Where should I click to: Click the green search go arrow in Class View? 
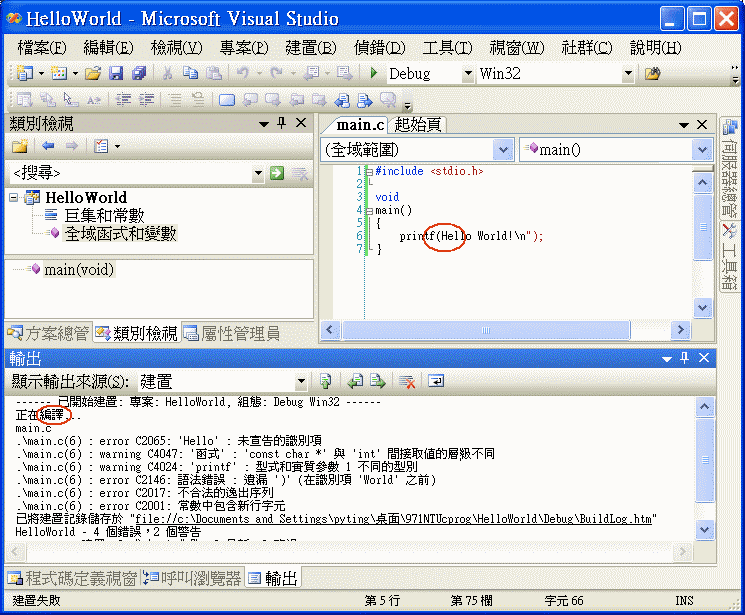click(277, 173)
